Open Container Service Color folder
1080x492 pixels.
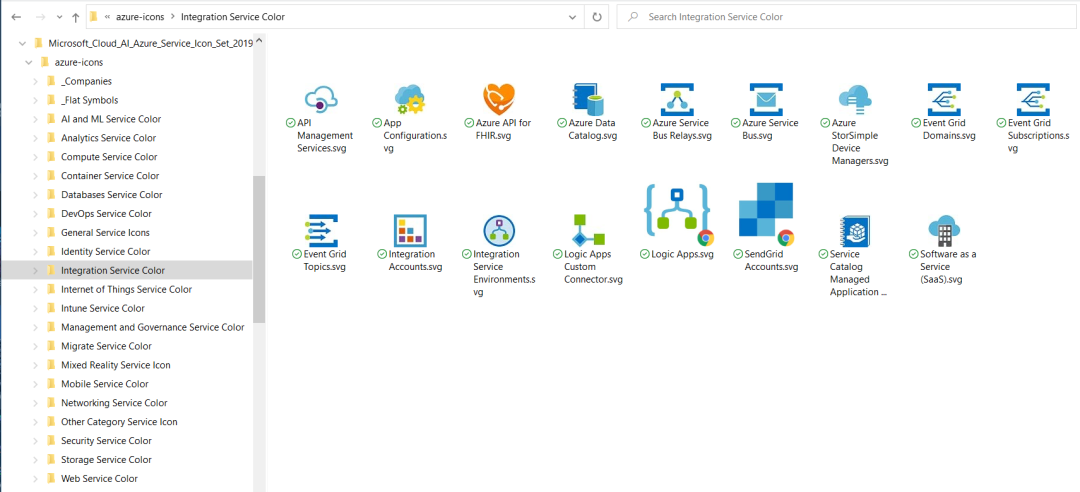click(110, 176)
